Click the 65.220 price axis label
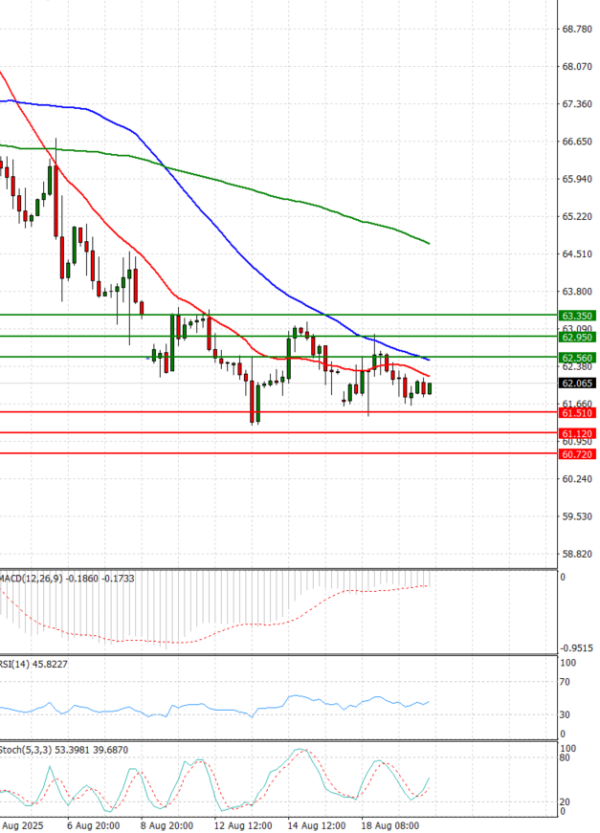This screenshot has width=600, height=833. click(577, 216)
